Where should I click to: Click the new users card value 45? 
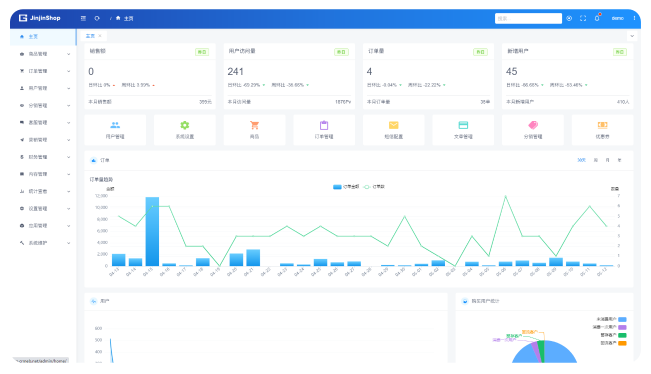[x=512, y=72]
